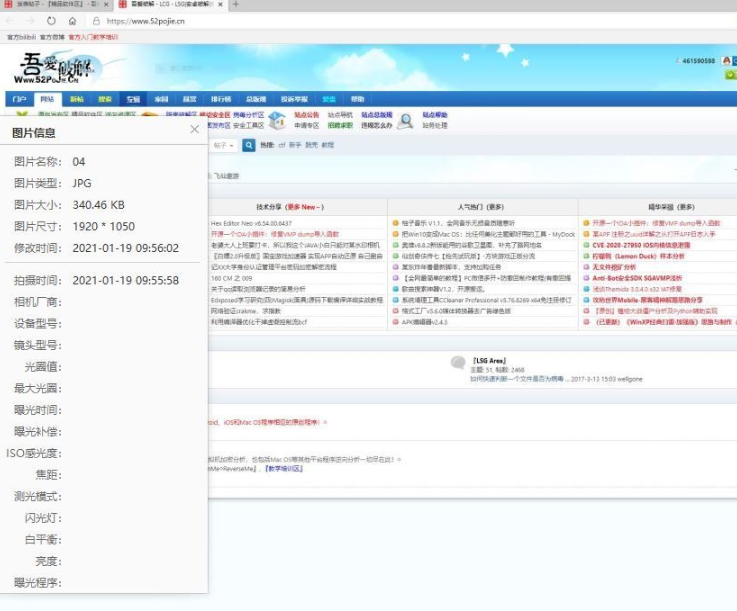View site security lock info
Viewport: 737px width, 611px height.
point(96,21)
